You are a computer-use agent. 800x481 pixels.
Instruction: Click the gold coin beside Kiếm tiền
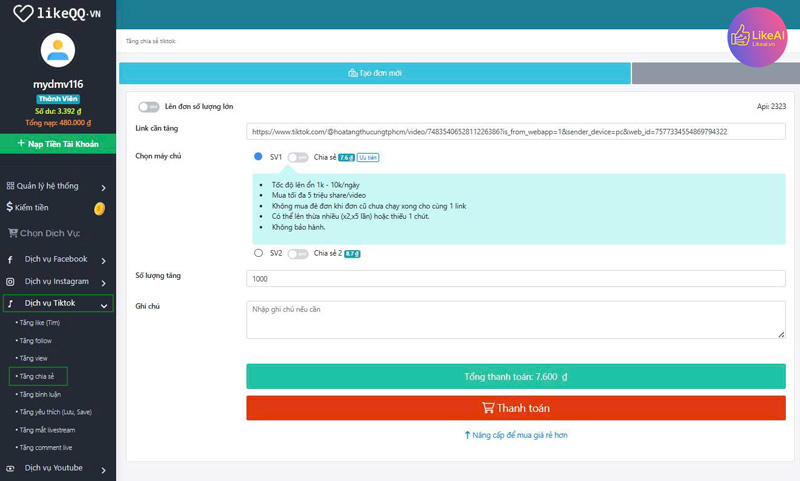point(99,208)
